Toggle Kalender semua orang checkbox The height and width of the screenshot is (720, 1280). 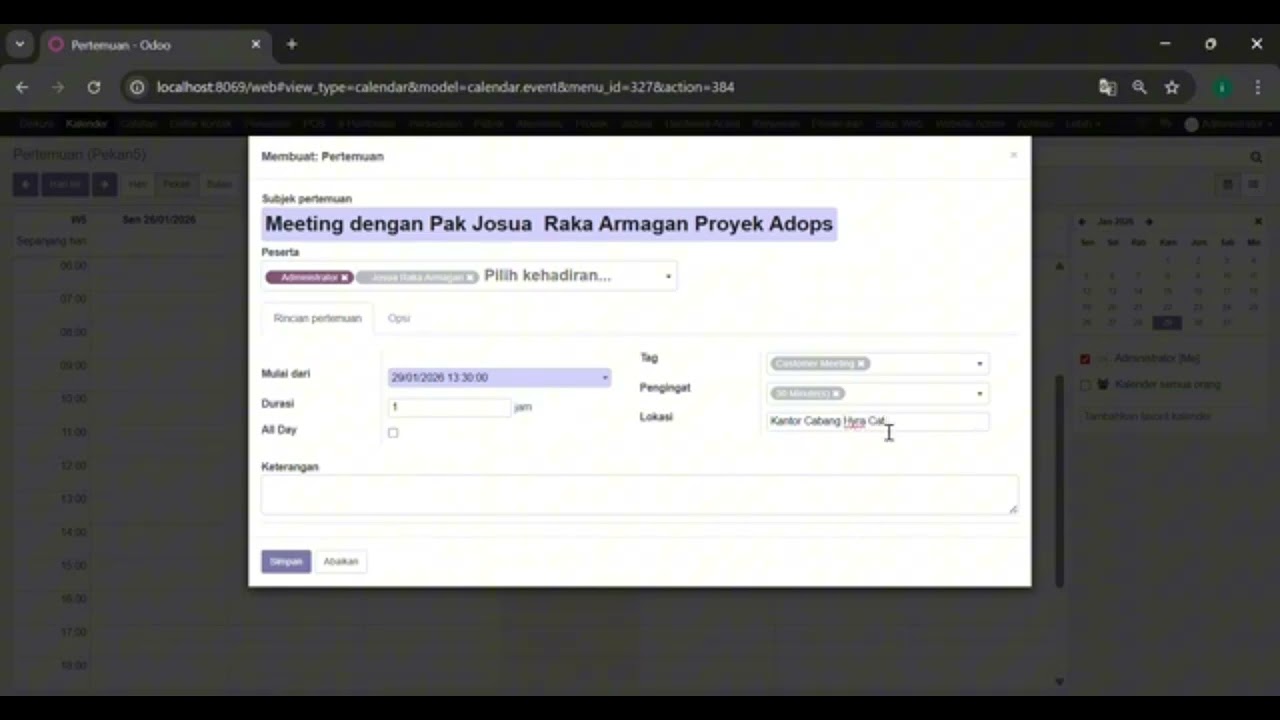click(1085, 384)
